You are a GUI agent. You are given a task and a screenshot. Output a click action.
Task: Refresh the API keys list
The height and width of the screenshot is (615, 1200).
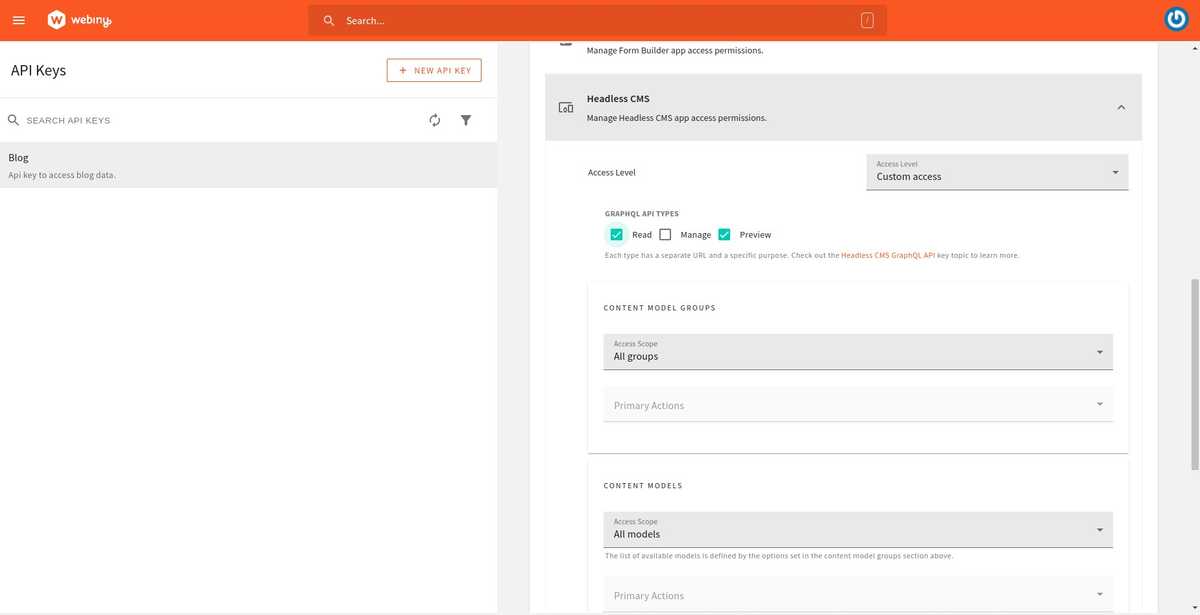[x=434, y=120]
